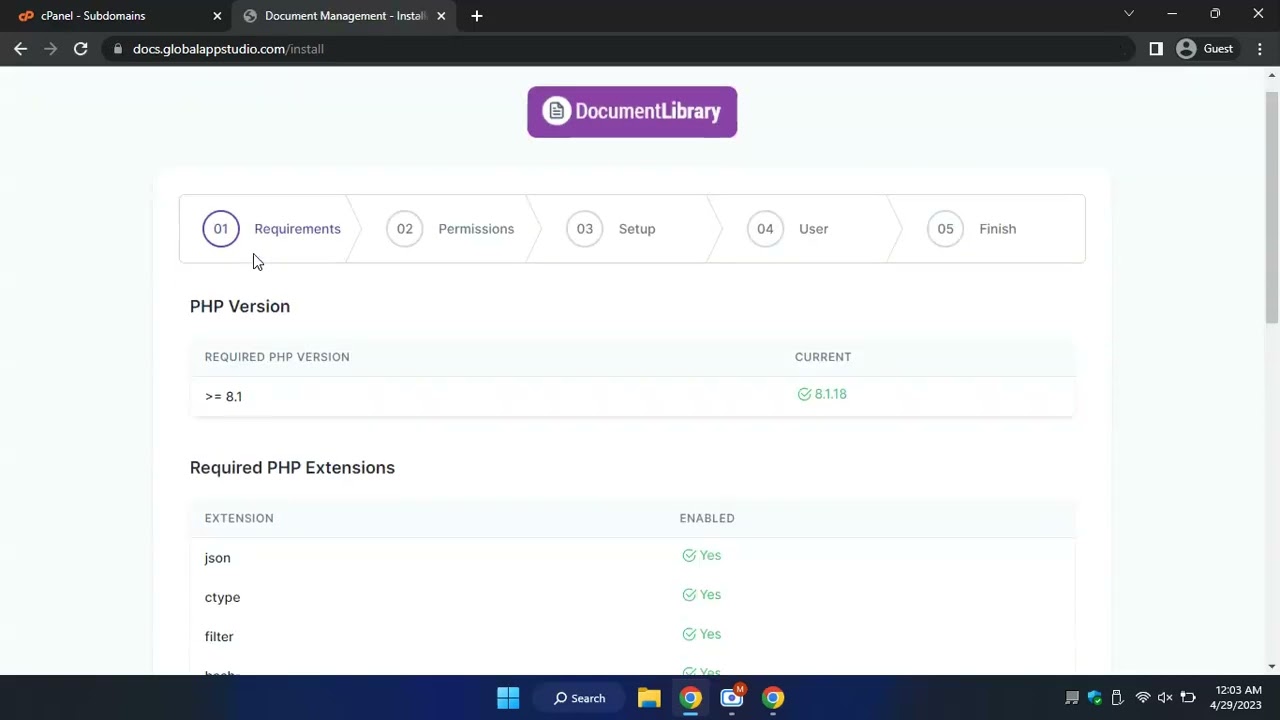Screen dimensions: 1280x720
Task: Open the Guest profile menu
Action: click(x=1205, y=49)
